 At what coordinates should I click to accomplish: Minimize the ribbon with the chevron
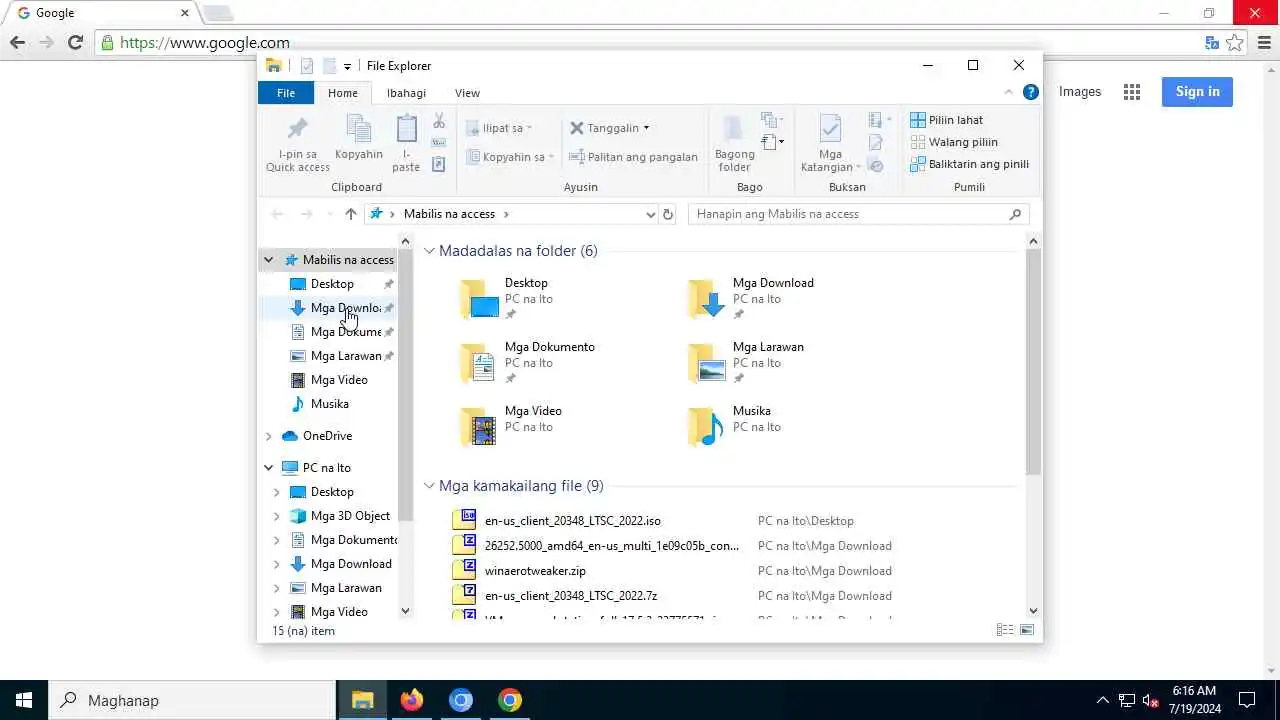[1008, 92]
